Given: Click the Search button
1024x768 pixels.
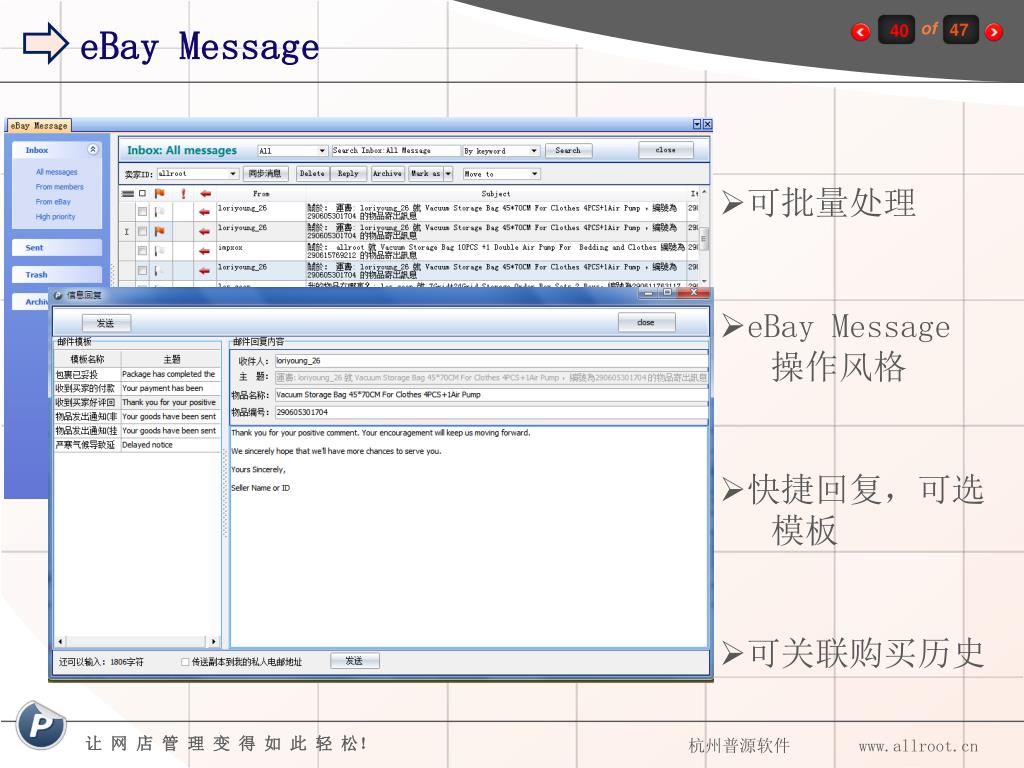Looking at the screenshot, I should point(568,151).
